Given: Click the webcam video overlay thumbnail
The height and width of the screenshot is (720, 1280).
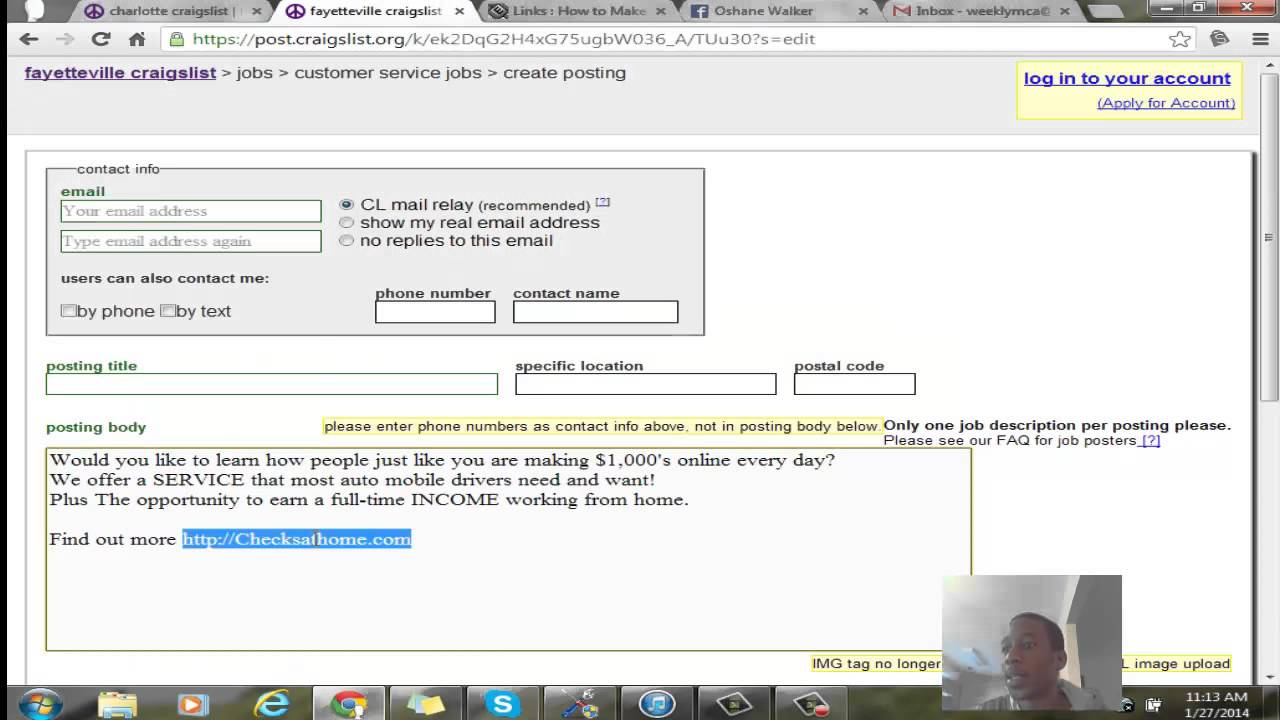Looking at the screenshot, I should tap(1032, 643).
